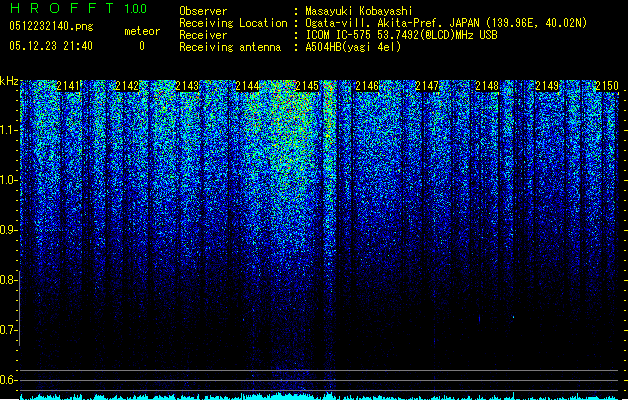The image size is (629, 400).
Task: Click time marker 2148
Action: (x=487, y=86)
